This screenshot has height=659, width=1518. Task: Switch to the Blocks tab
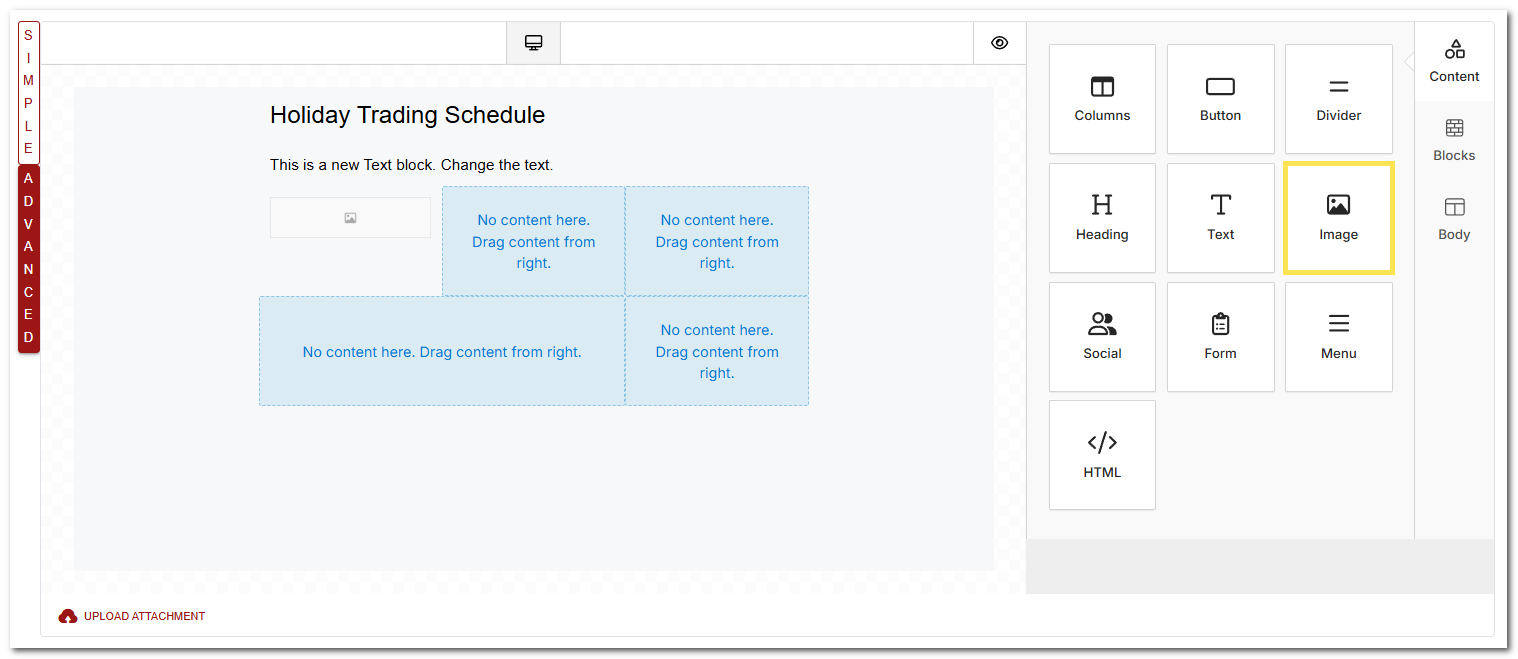point(1454,140)
